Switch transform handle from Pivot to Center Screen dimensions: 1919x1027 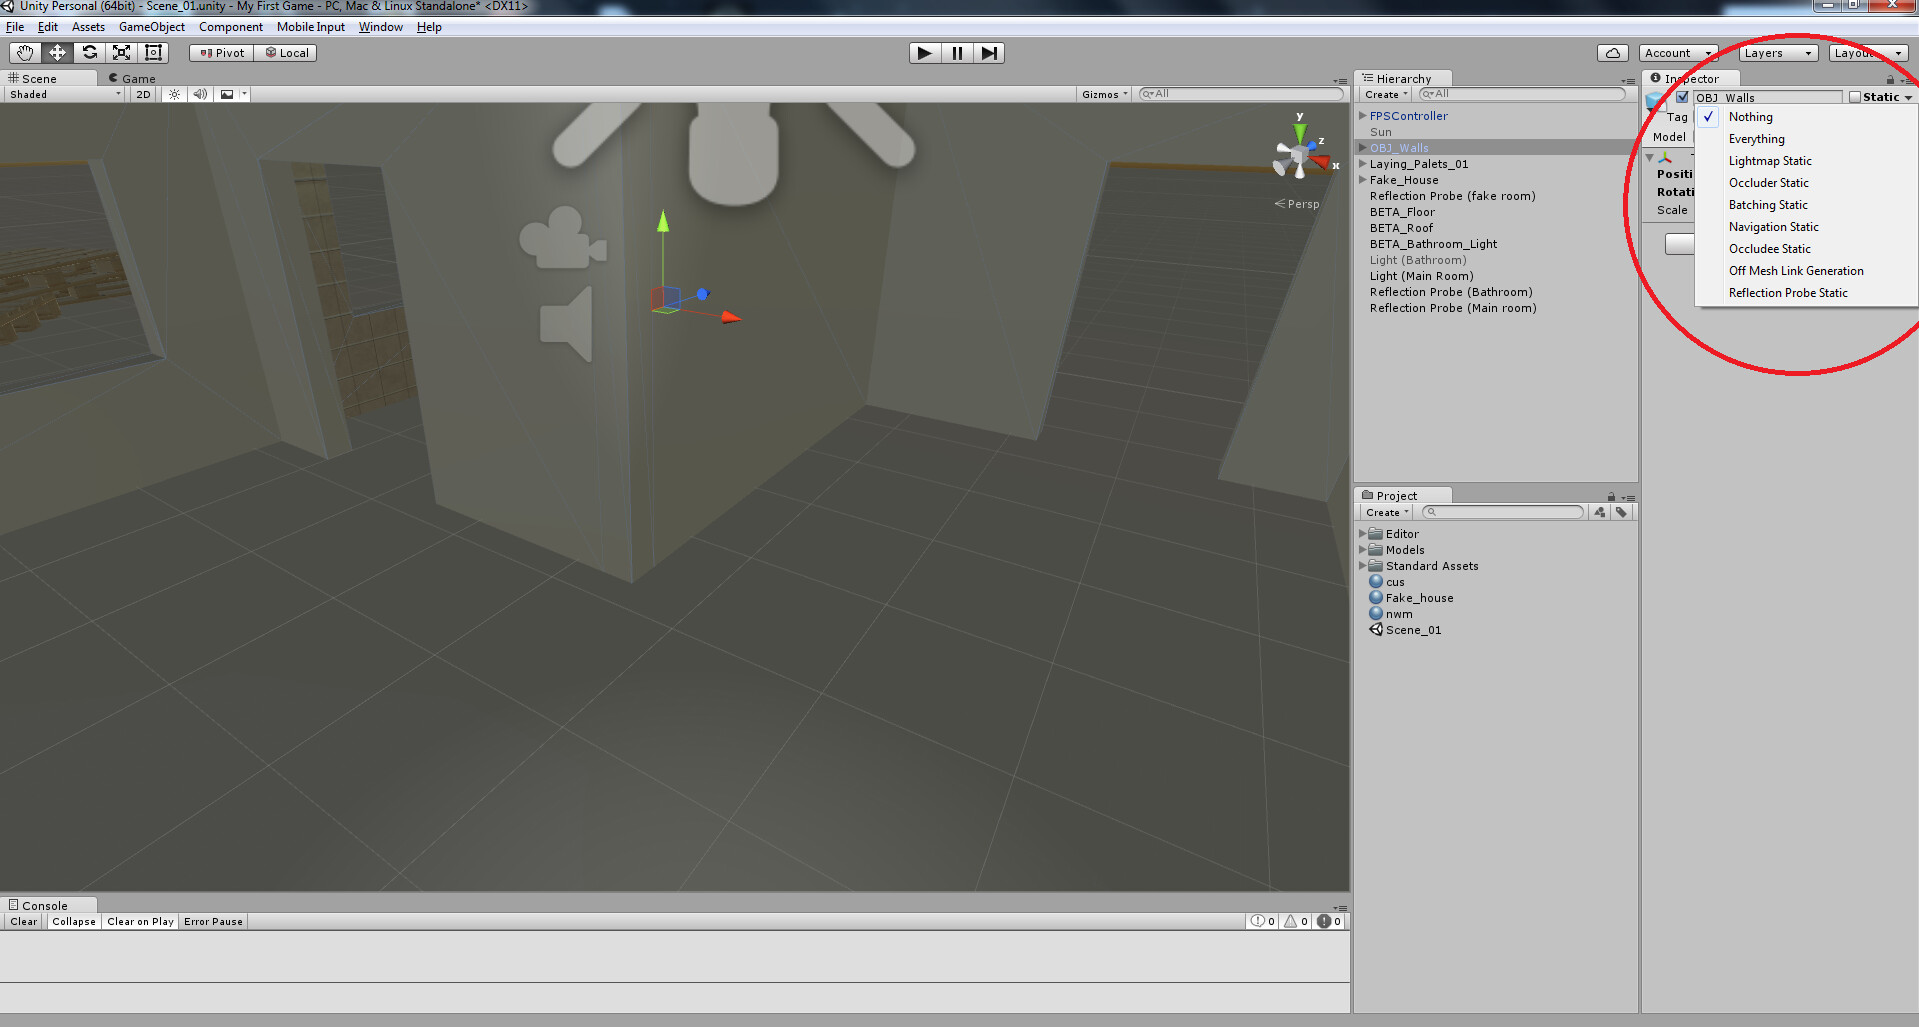coord(220,53)
